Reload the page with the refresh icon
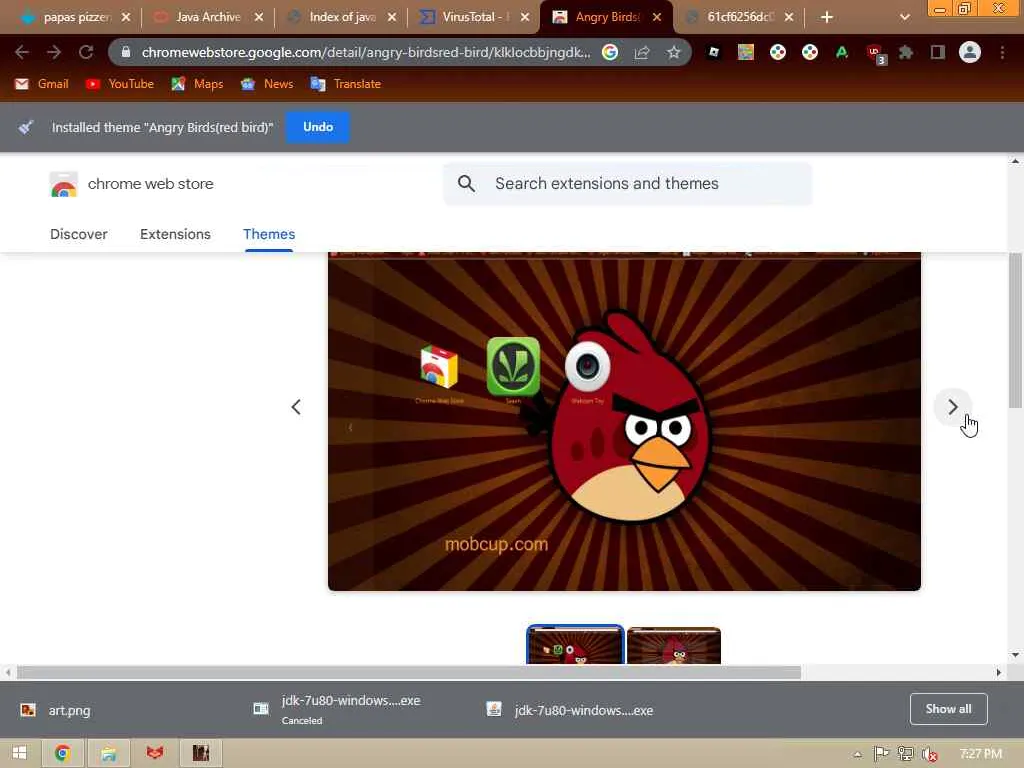The height and width of the screenshot is (768, 1024). [x=86, y=52]
